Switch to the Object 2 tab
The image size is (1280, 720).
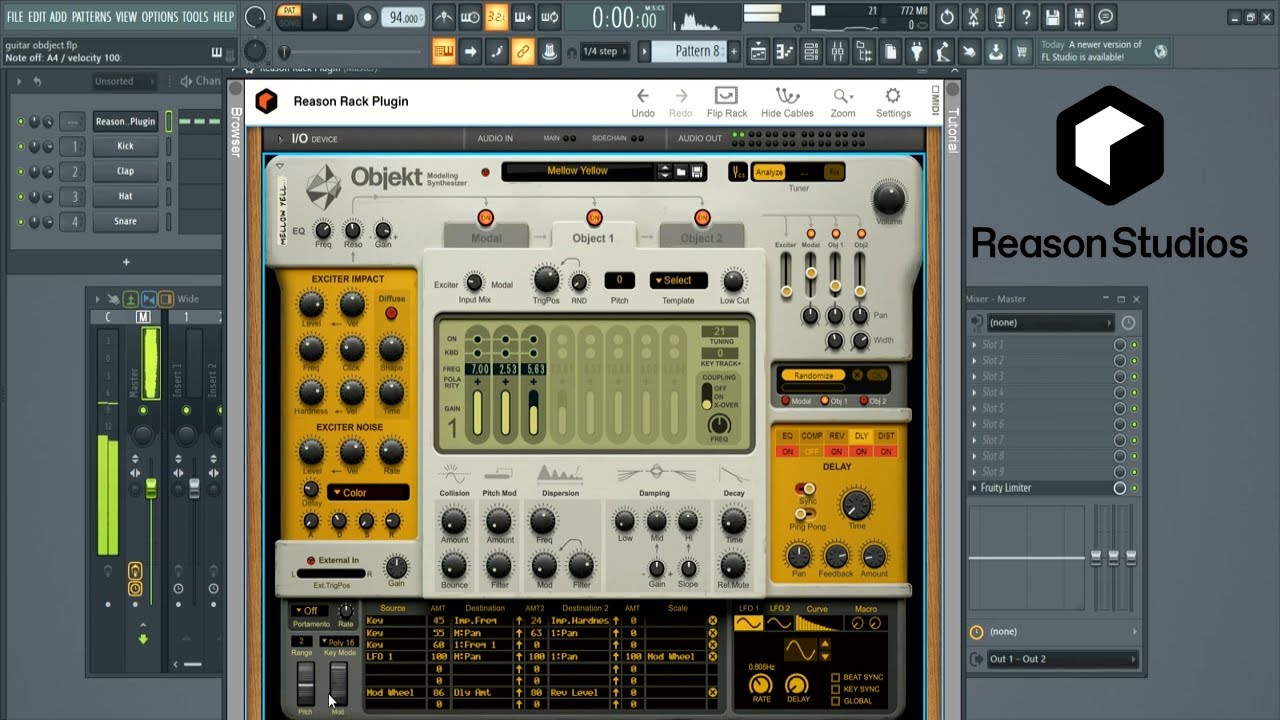click(x=702, y=238)
